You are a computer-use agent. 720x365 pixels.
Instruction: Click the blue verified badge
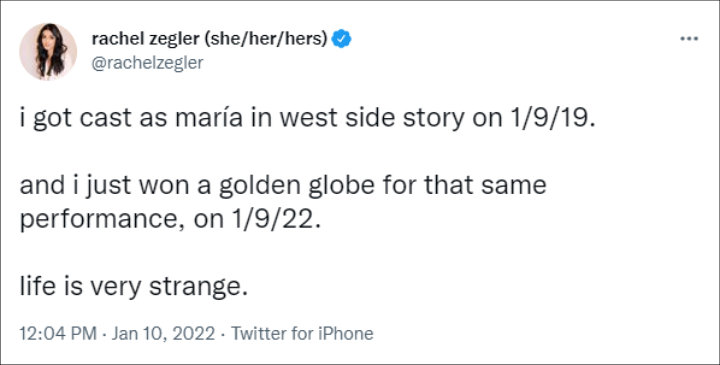click(341, 40)
